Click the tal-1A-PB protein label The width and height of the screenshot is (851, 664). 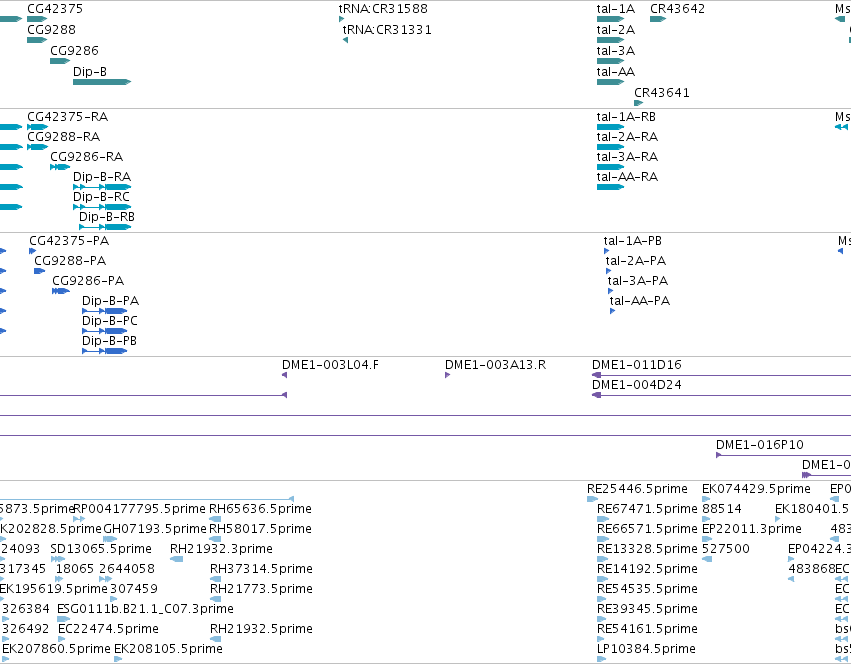(633, 241)
